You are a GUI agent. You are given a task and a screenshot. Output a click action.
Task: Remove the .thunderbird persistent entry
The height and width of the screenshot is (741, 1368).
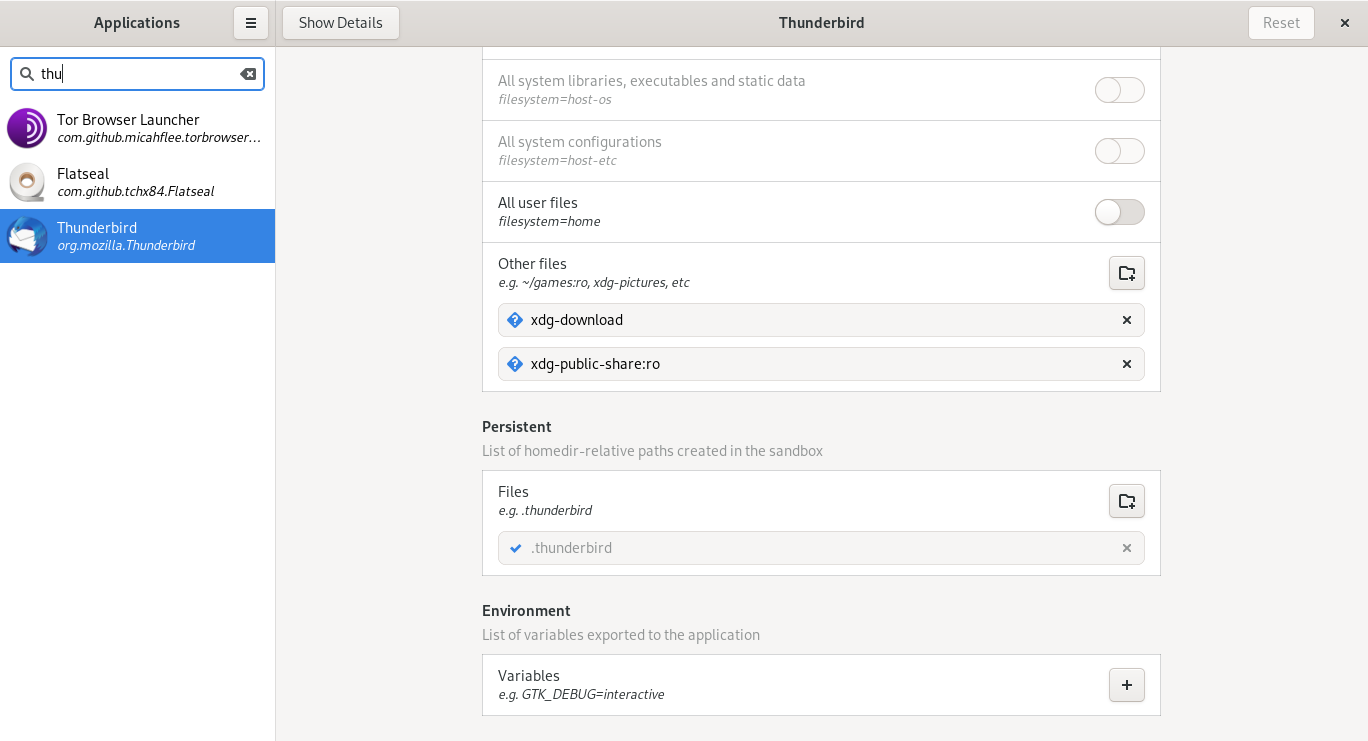click(1127, 548)
